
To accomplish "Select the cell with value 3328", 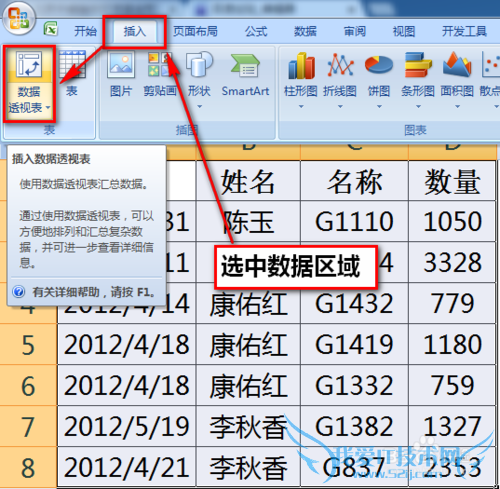I will tap(452, 262).
